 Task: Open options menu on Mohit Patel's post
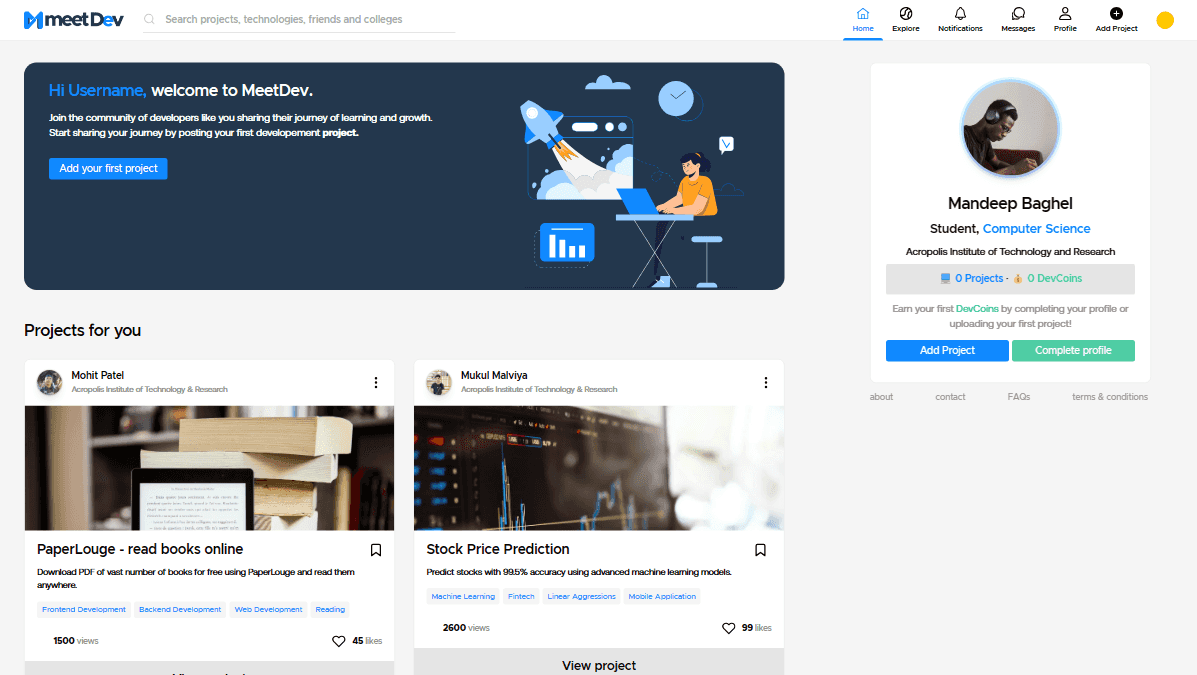[376, 383]
